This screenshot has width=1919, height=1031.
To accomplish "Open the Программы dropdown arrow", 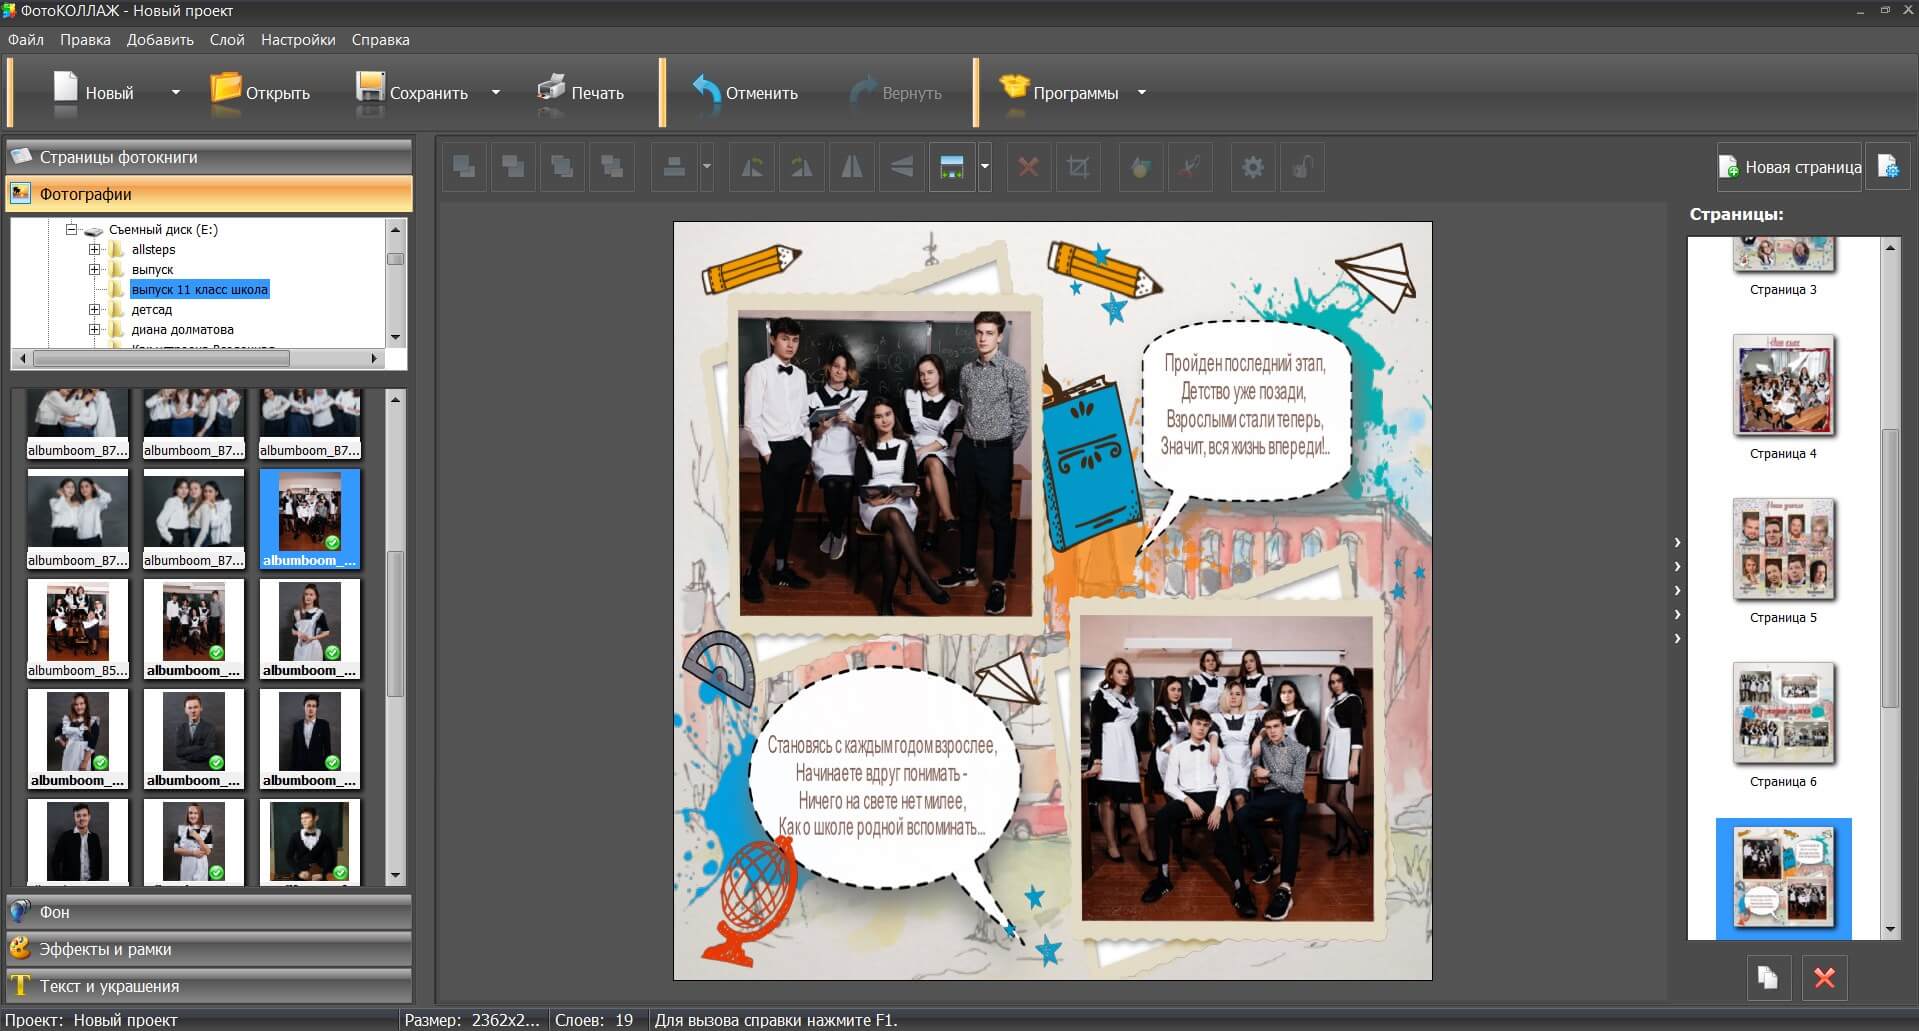I will pos(1142,92).
